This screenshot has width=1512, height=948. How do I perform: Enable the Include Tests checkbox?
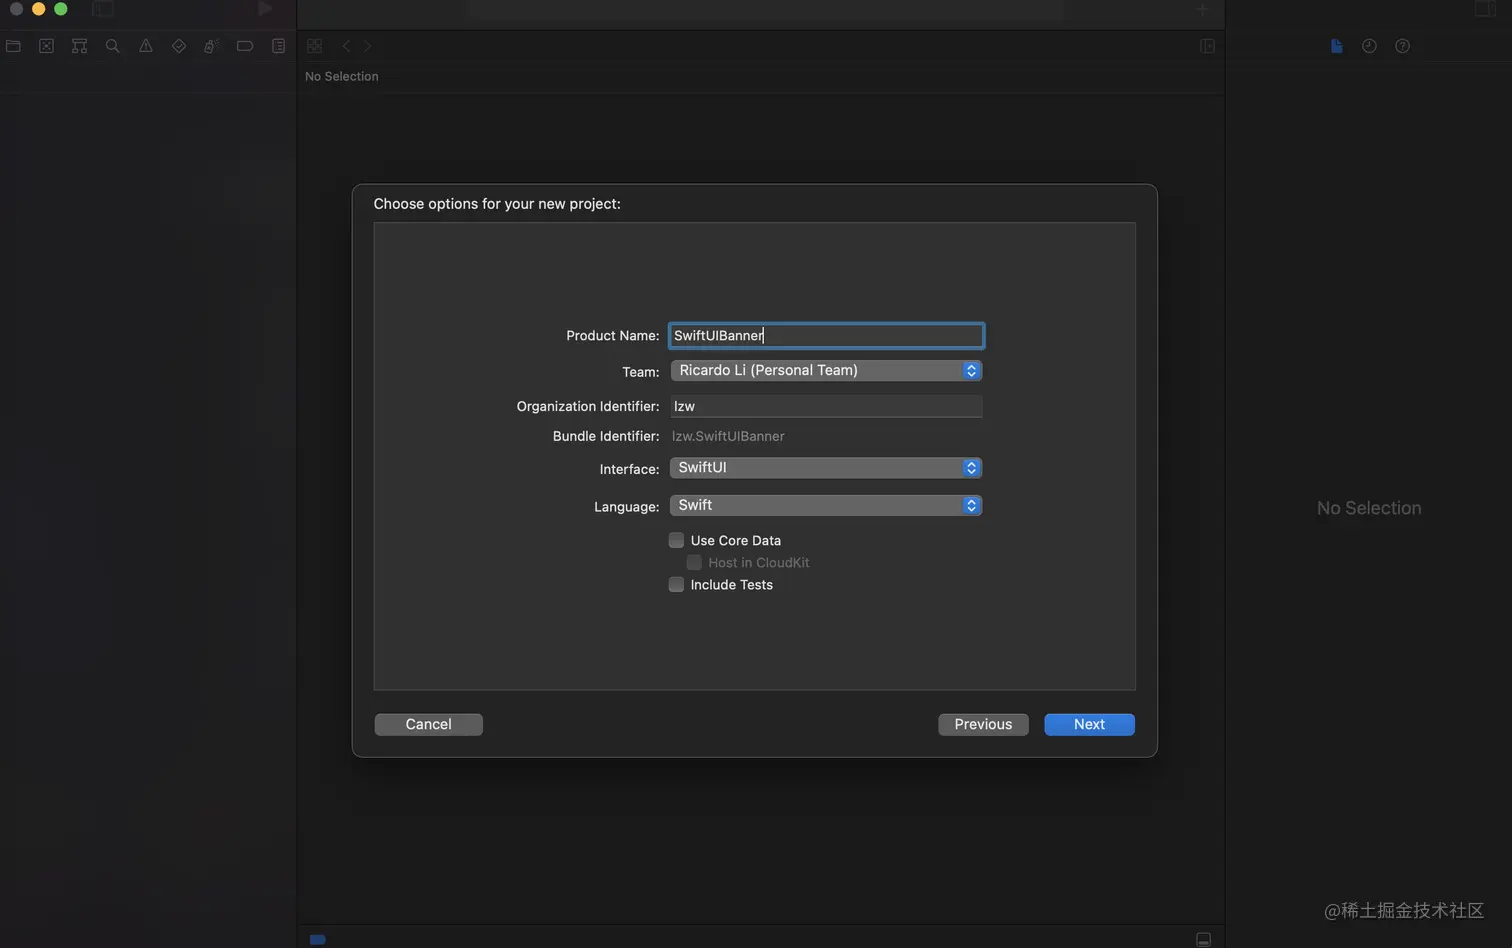click(677, 584)
